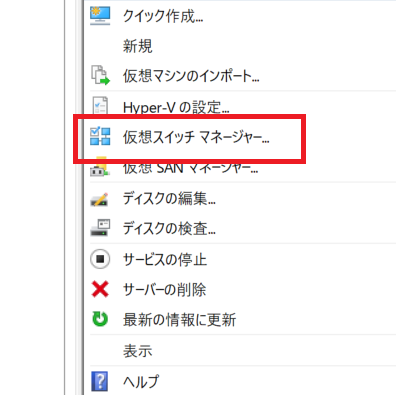Open the 表示 submenu
Viewport: 396px width, 395px height.
click(138, 351)
